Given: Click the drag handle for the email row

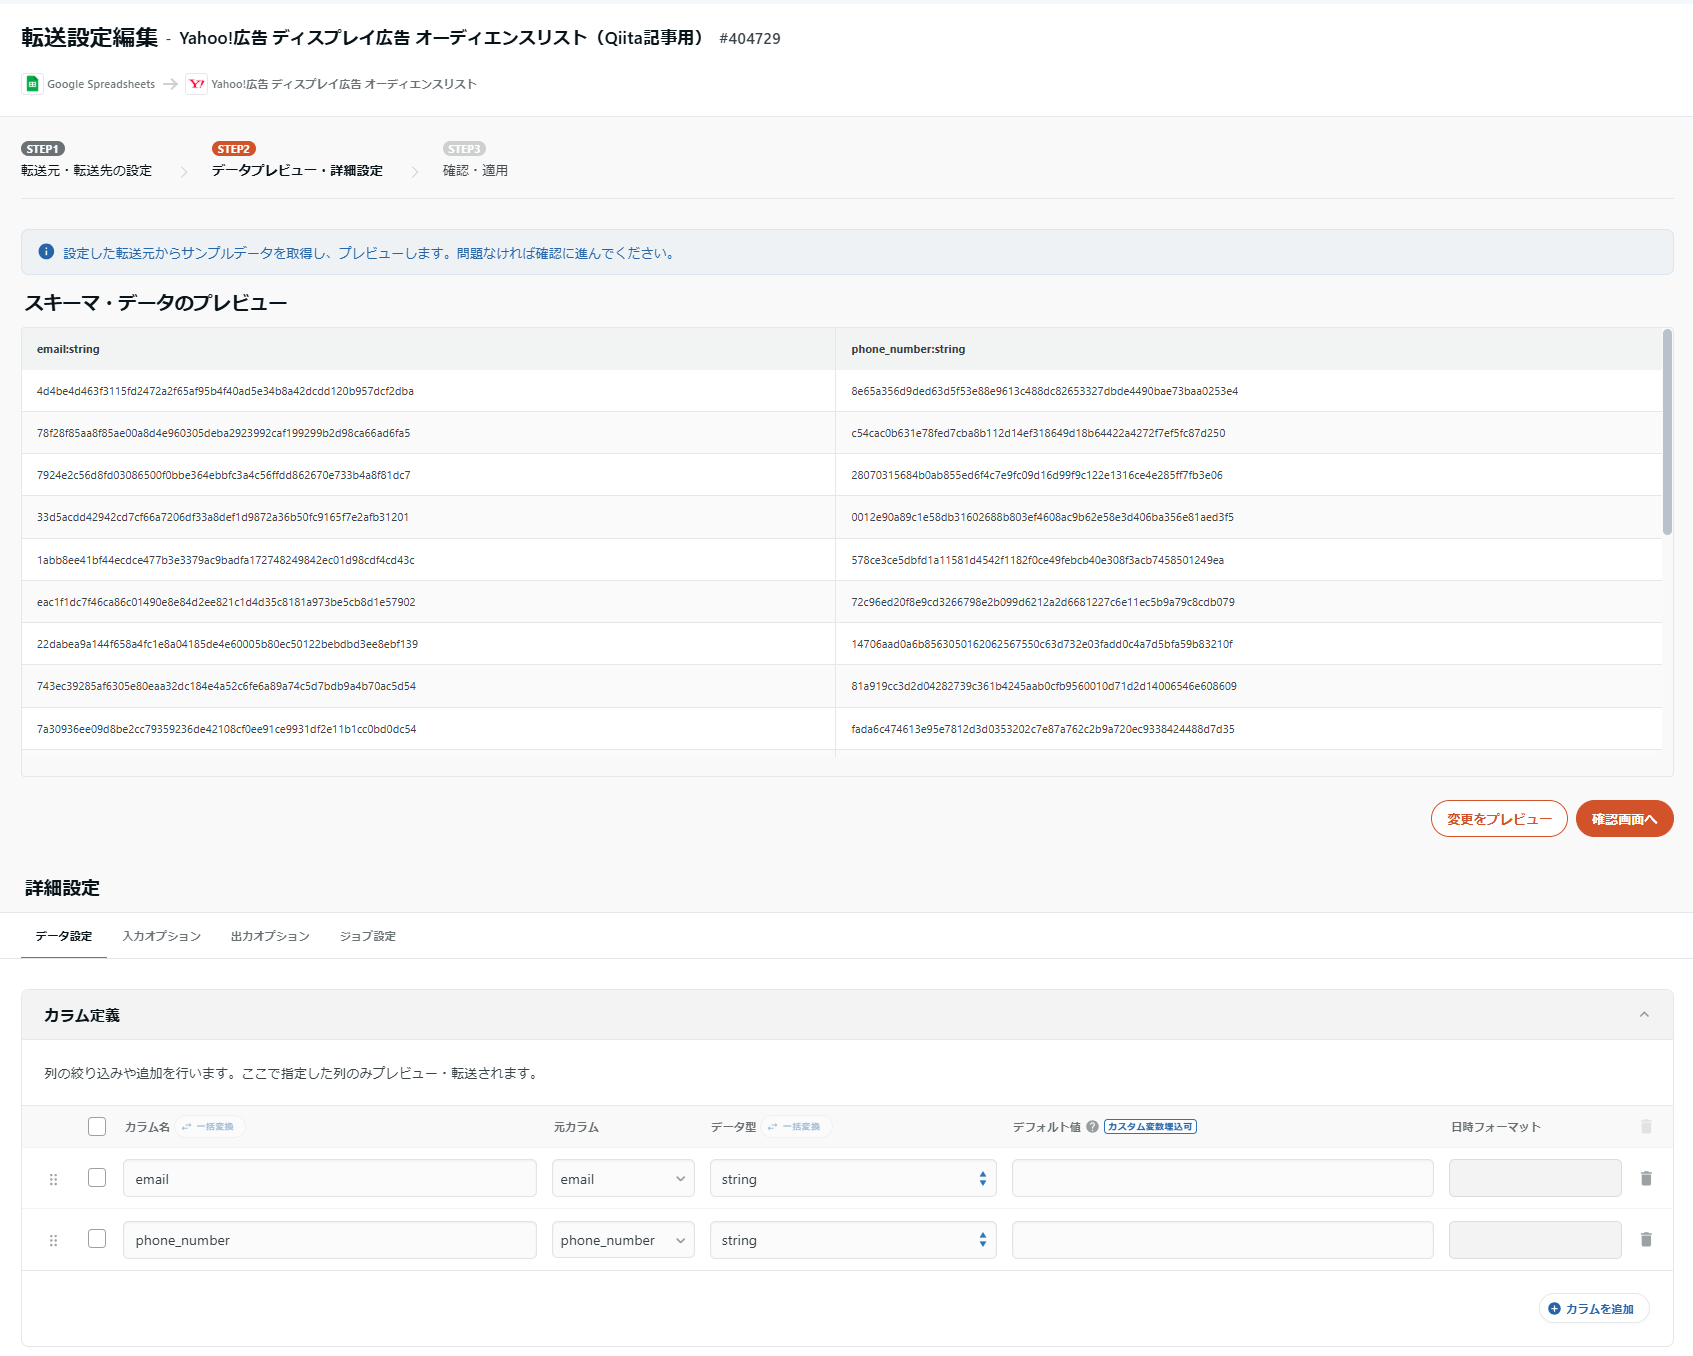Looking at the screenshot, I should click(54, 1179).
